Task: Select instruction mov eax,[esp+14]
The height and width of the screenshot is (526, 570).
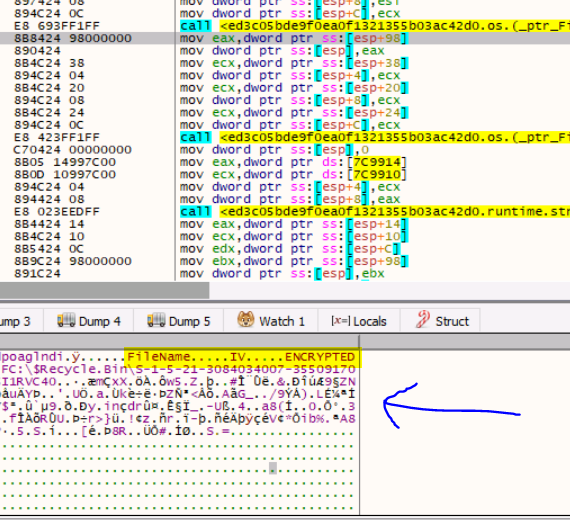Action: tap(294, 224)
